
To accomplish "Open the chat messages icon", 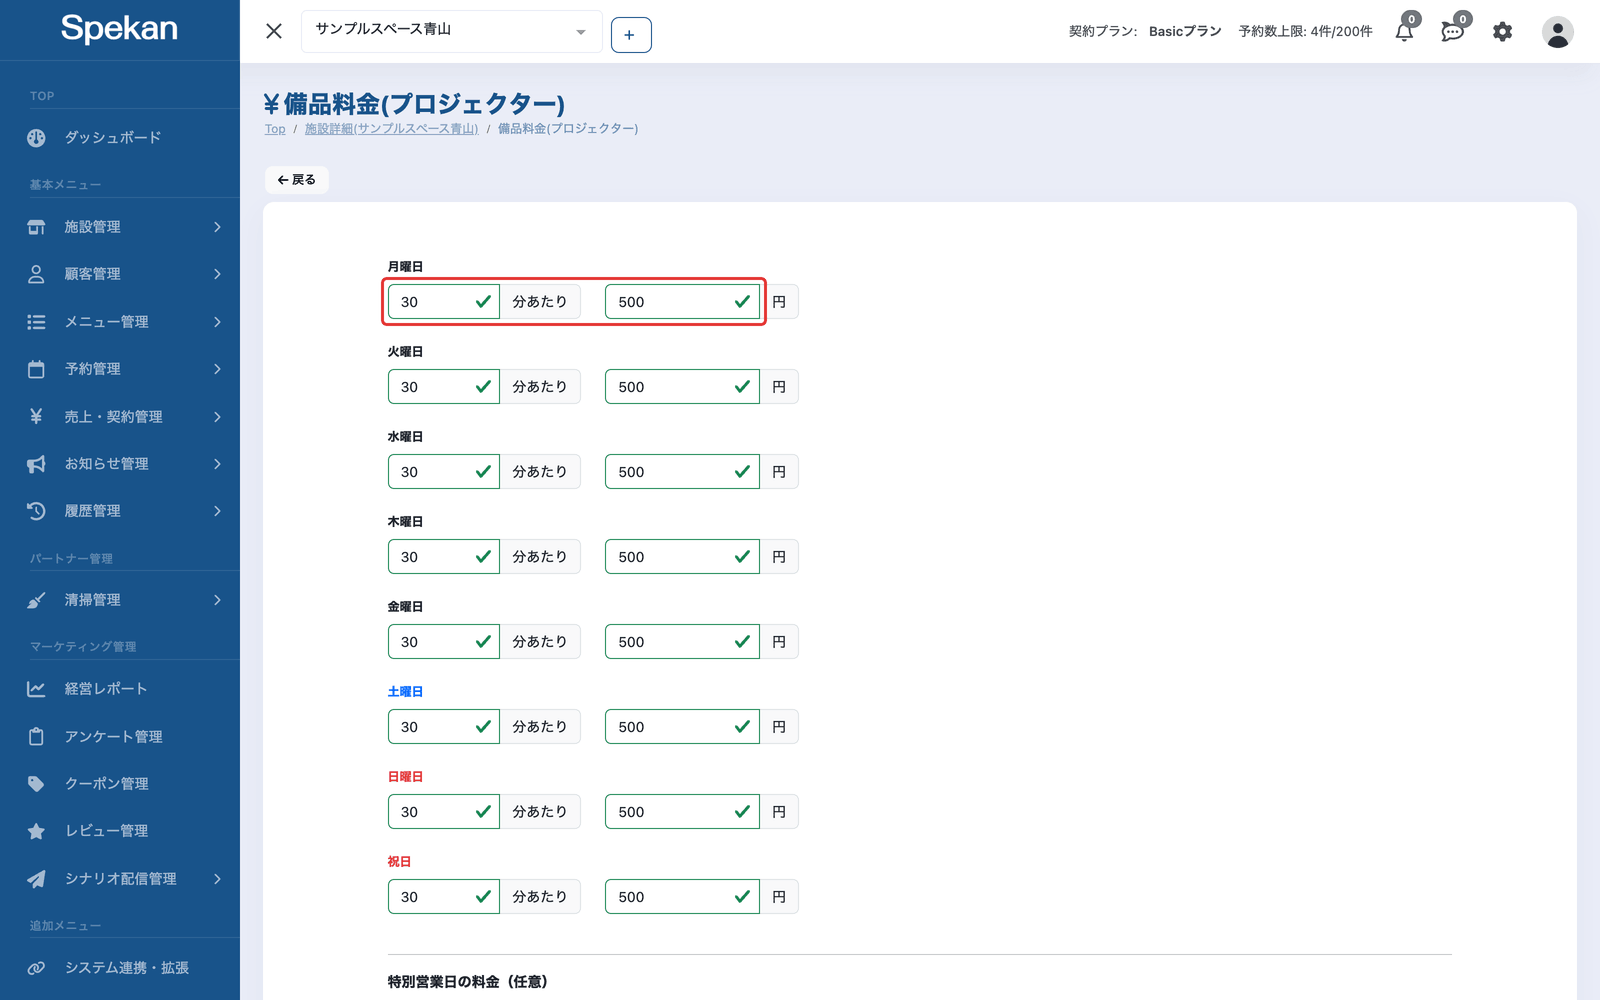I will (1452, 31).
